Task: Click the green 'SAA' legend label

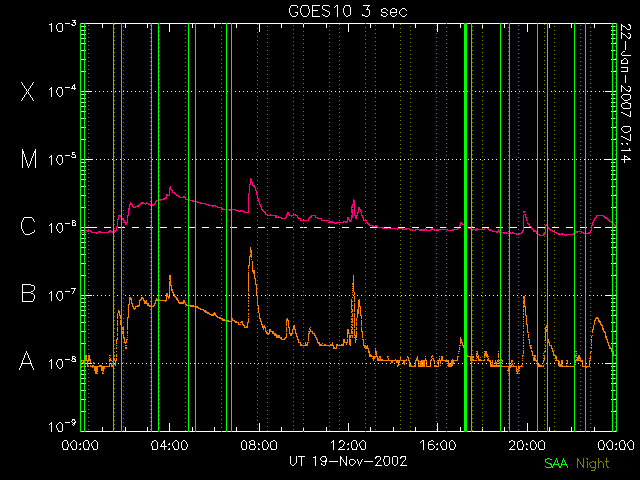Action: pyautogui.click(x=556, y=463)
